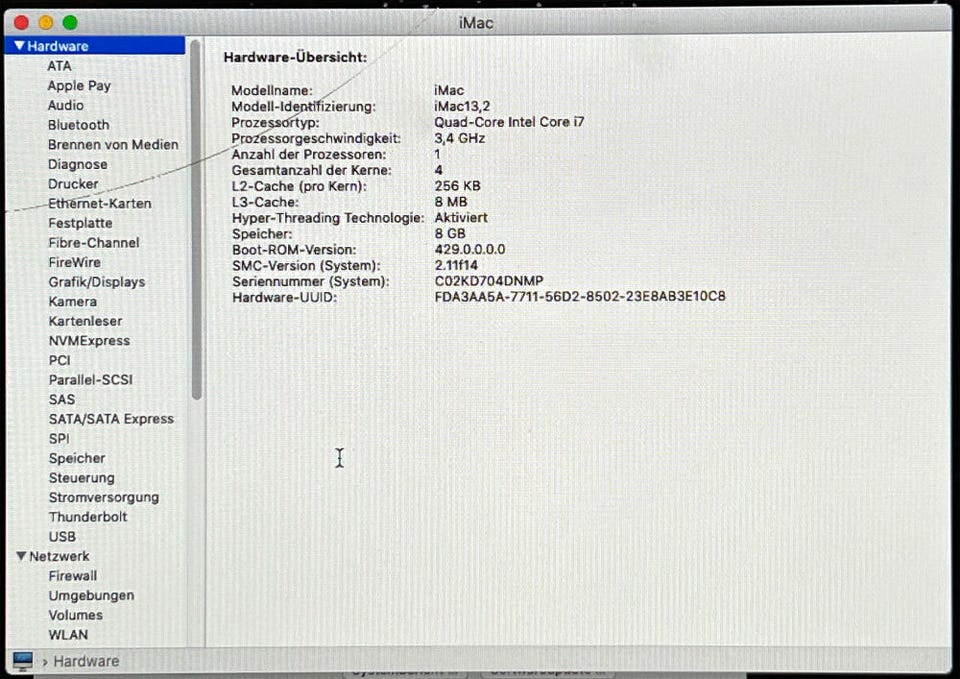Select SAS in the sidebar
This screenshot has width=960, height=679.
pyautogui.click(x=62, y=399)
